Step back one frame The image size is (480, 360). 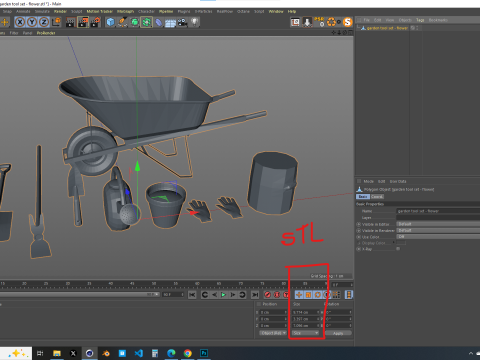click(x=214, y=295)
